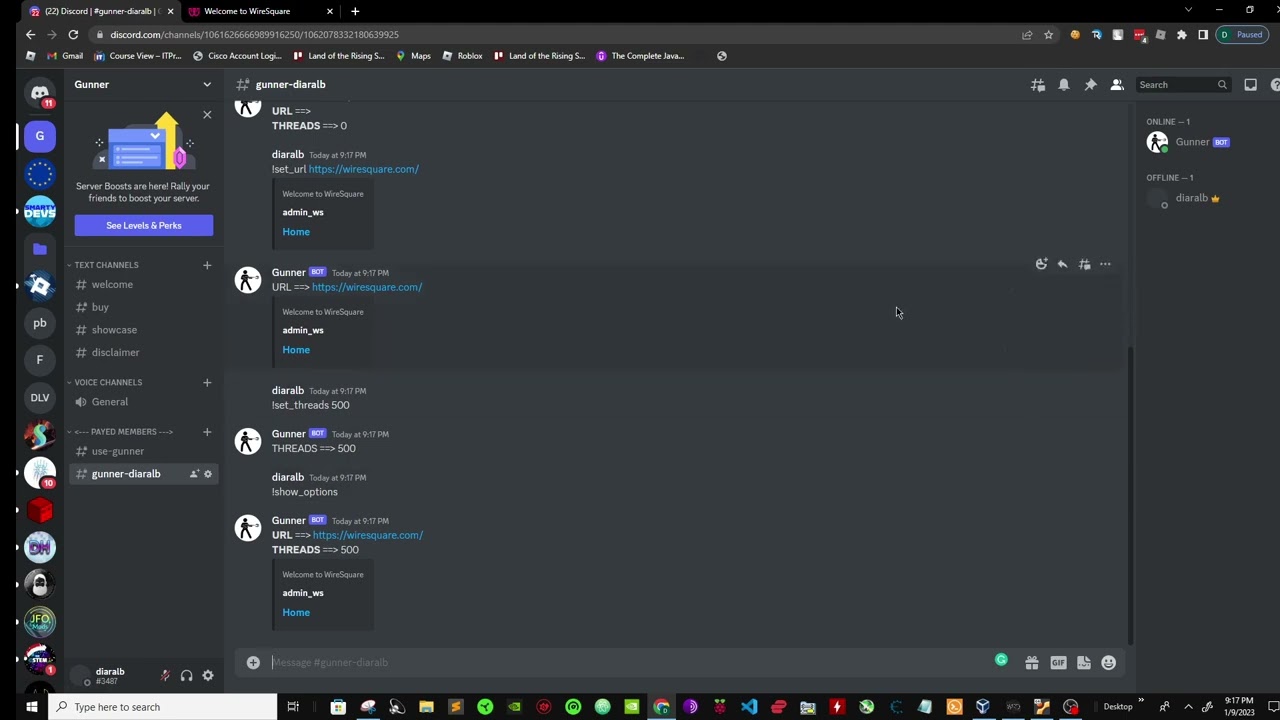This screenshot has width=1280, height=720.
Task: Create invite for gunner-diaralb channel
Action: pyautogui.click(x=194, y=474)
